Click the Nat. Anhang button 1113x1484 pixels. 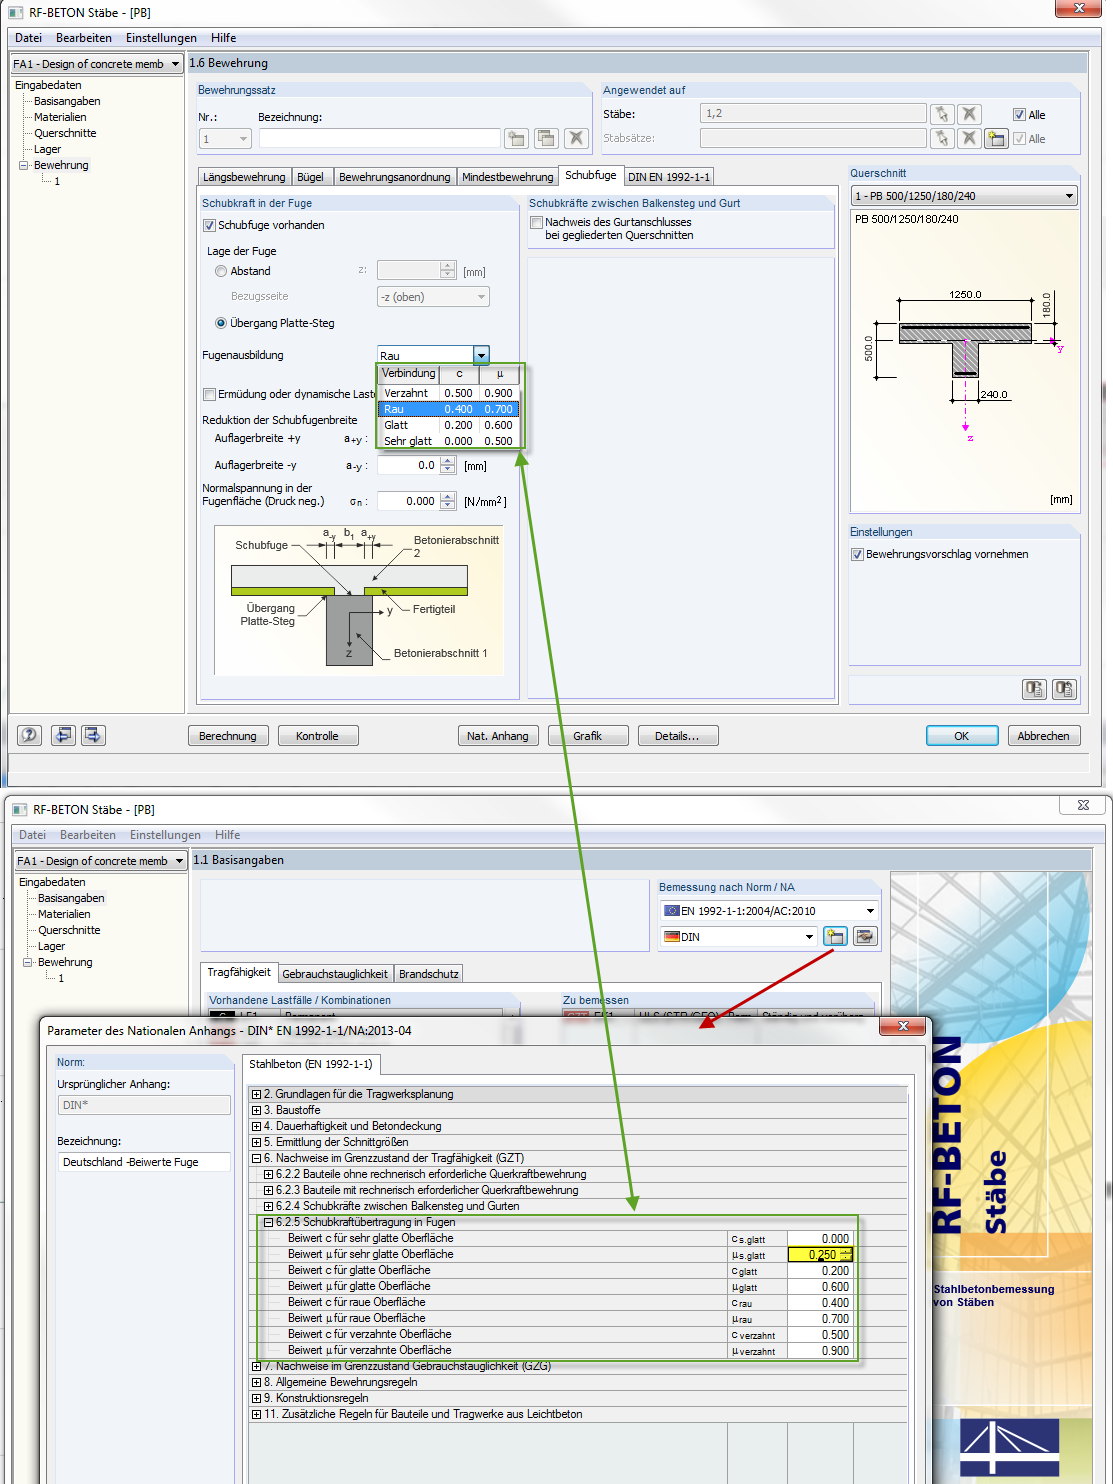498,736
